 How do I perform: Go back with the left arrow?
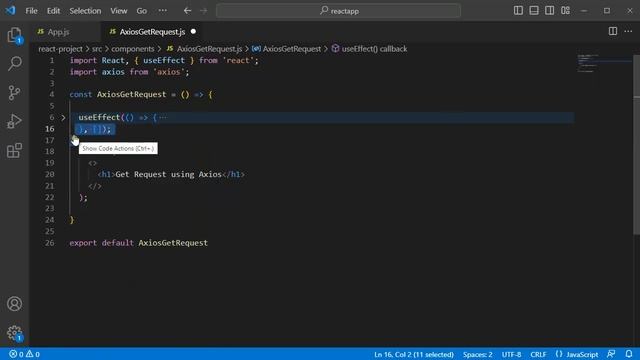tap(187, 11)
